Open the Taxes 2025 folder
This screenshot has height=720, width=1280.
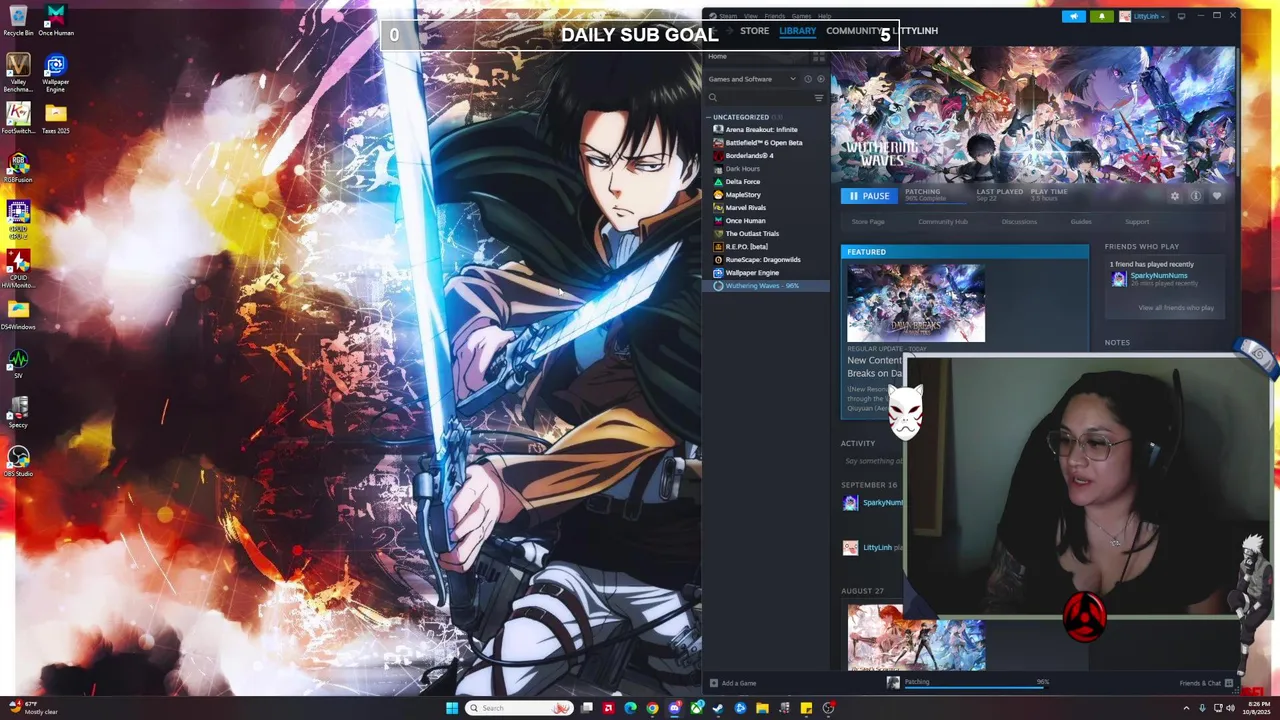click(56, 118)
